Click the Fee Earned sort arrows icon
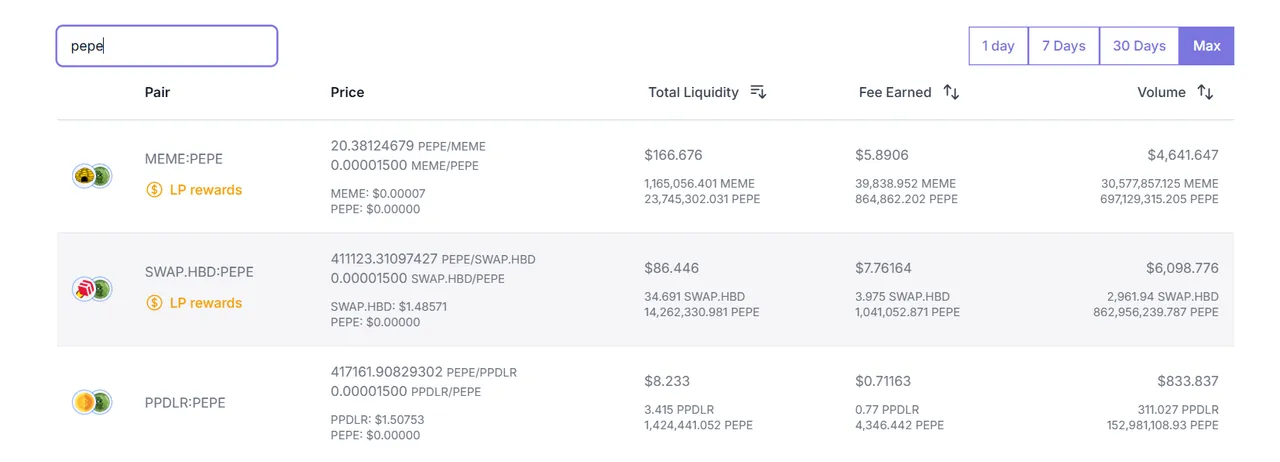 point(951,92)
